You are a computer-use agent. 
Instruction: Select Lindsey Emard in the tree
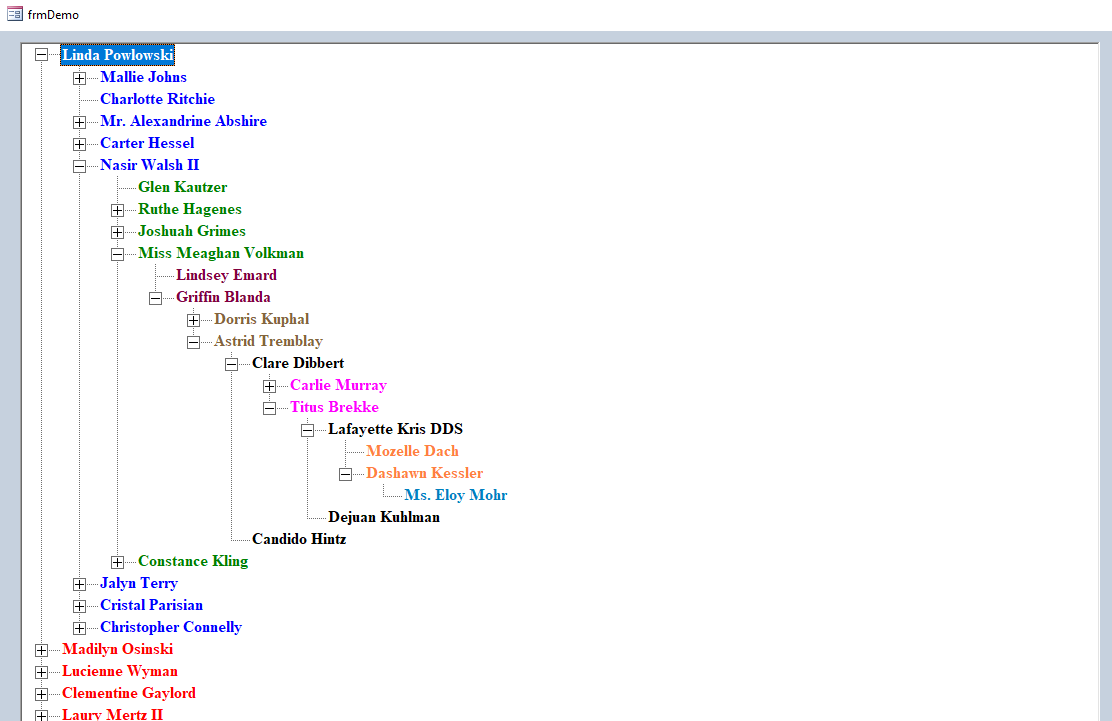226,274
